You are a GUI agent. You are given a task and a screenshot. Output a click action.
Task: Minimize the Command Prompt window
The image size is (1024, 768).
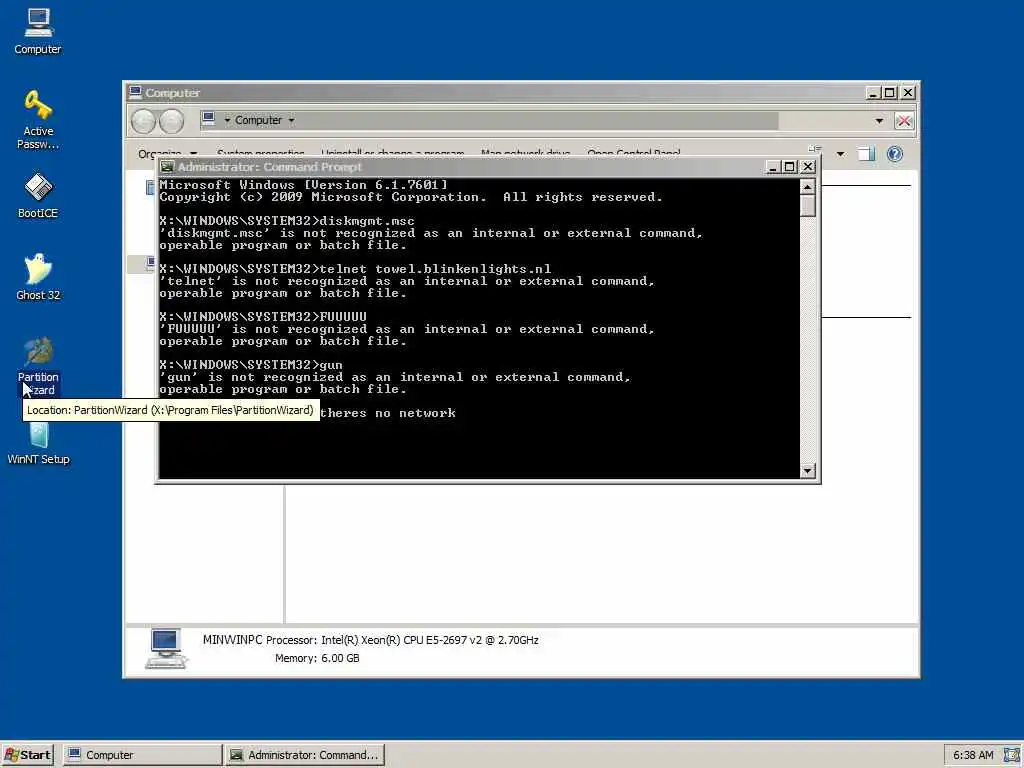coord(772,167)
